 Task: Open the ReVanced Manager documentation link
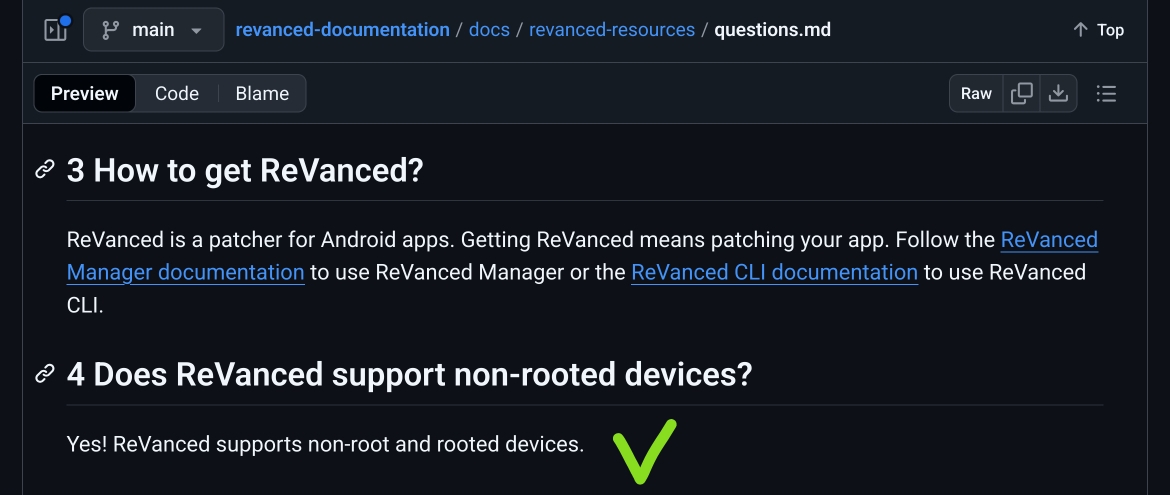pyautogui.click(x=186, y=272)
